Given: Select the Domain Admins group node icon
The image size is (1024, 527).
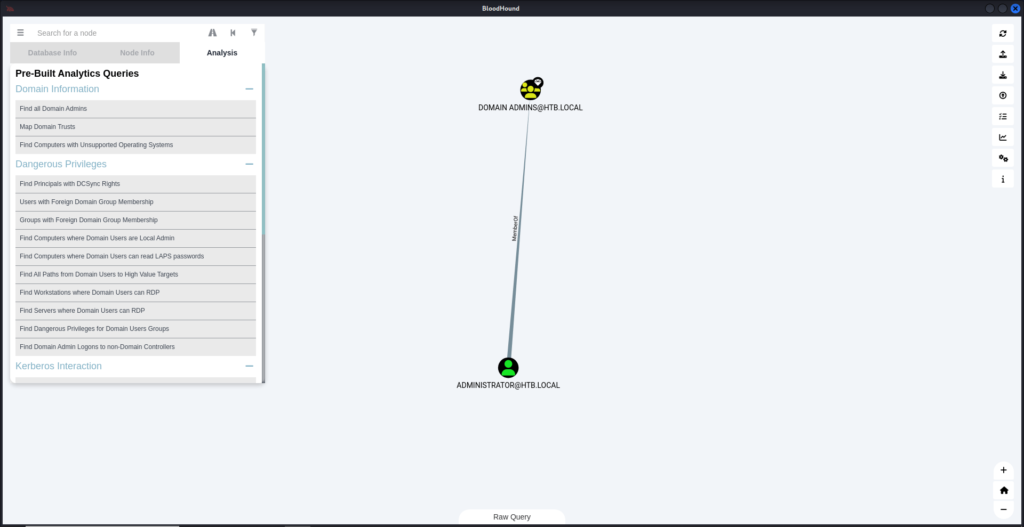Looking at the screenshot, I should (530, 89).
